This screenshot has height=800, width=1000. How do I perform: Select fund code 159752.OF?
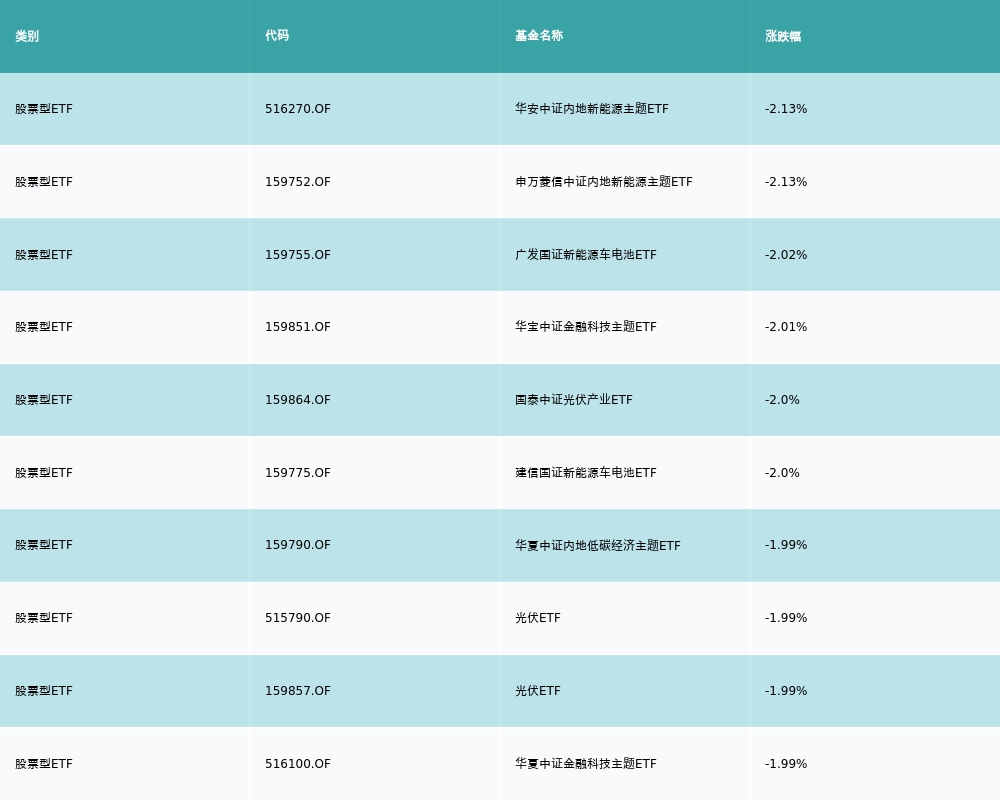coord(298,182)
